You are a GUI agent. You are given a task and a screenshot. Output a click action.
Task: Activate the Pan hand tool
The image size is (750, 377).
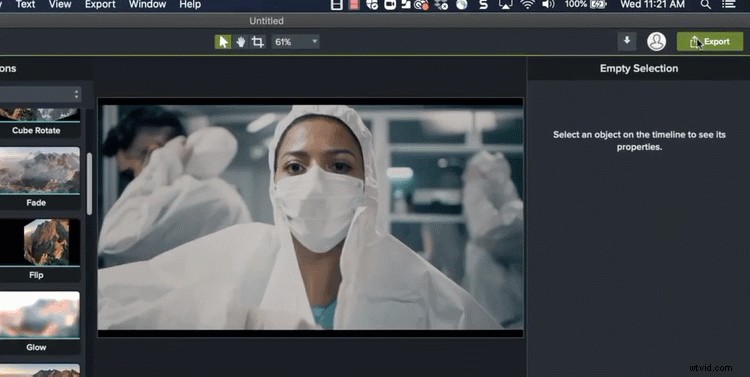241,42
